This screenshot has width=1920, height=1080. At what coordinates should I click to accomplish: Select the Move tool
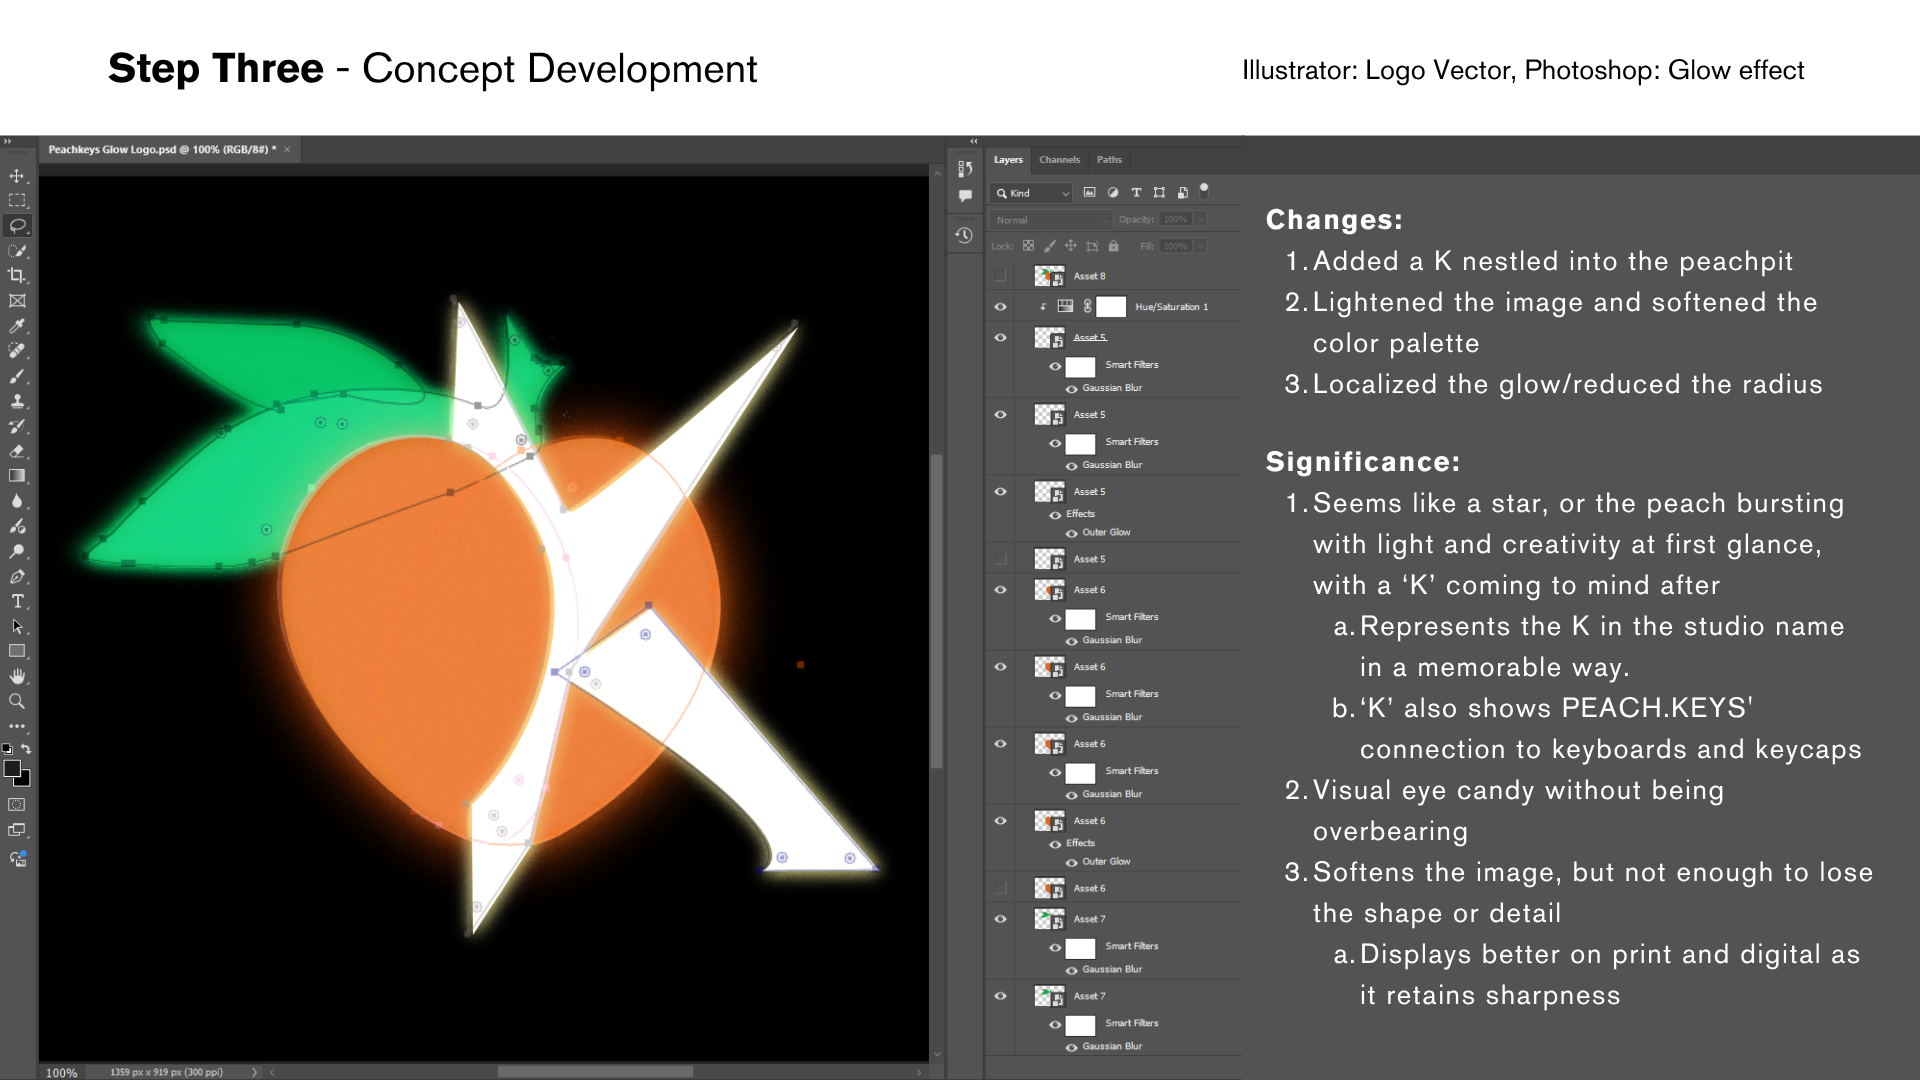click(17, 176)
